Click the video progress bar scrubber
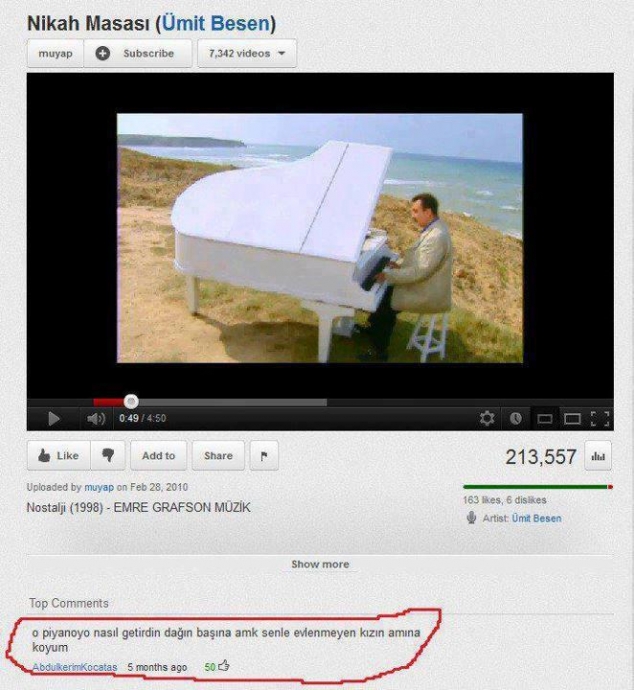The height and width of the screenshot is (690, 634). [x=131, y=401]
